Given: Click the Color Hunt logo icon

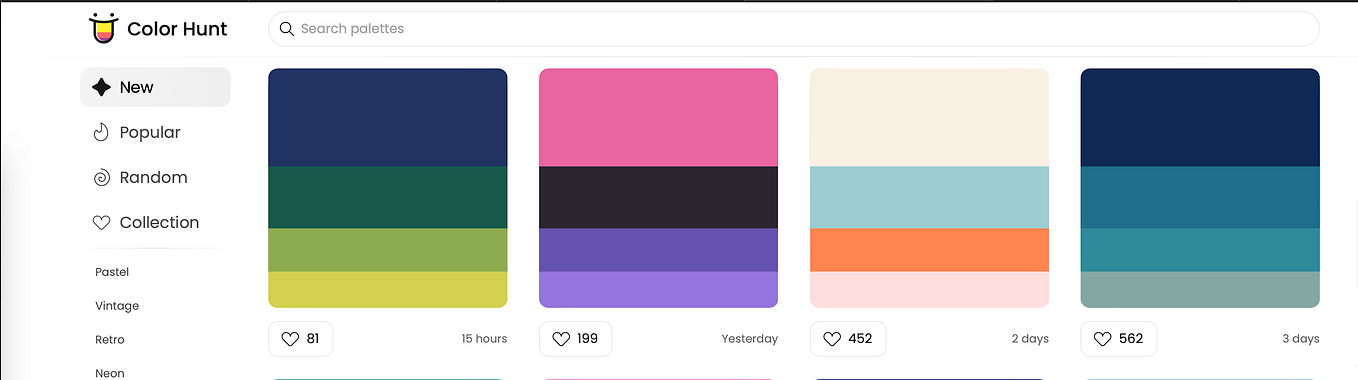Looking at the screenshot, I should (102, 29).
